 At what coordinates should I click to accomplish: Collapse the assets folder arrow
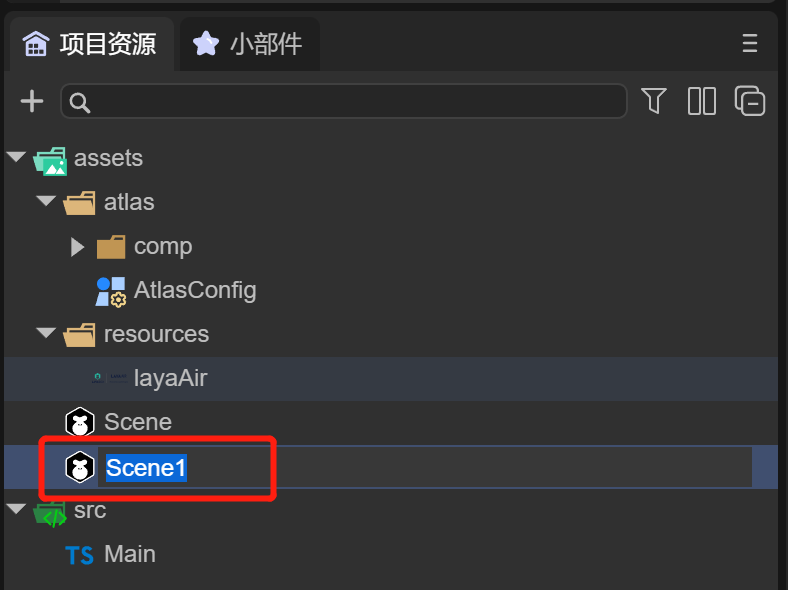click(16, 158)
